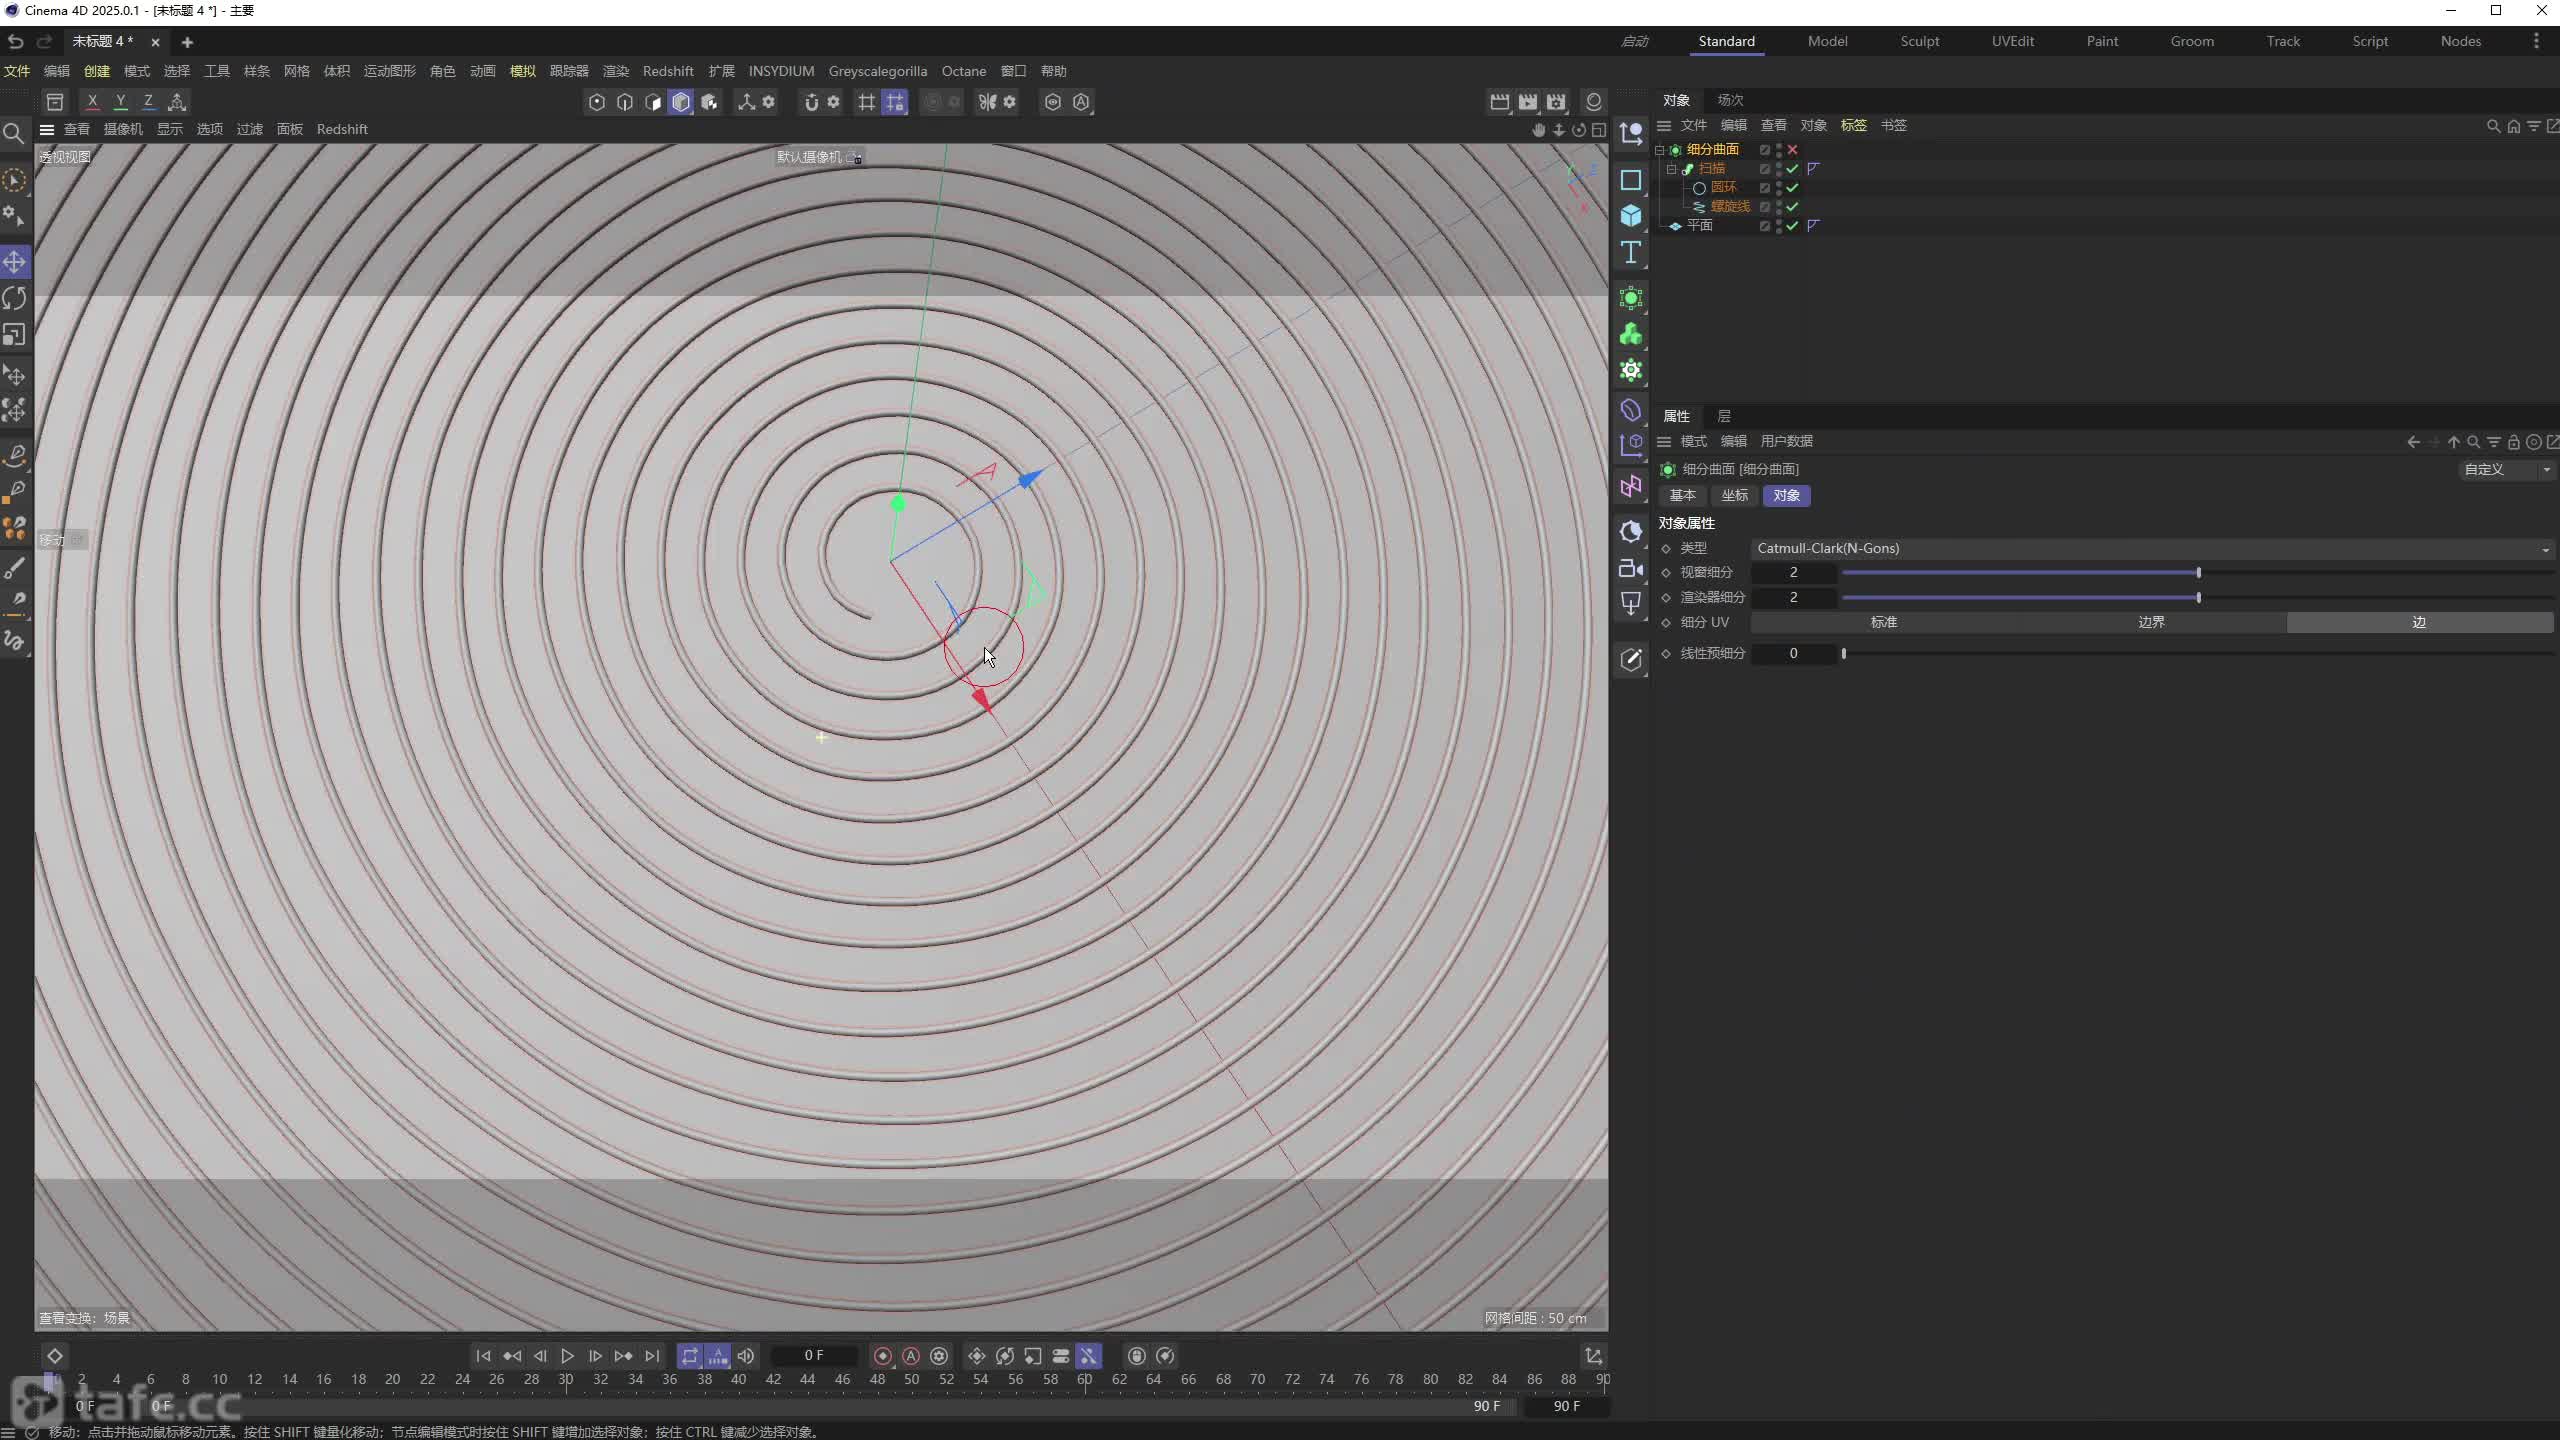Click render view clapperboard icon

point(1499,102)
